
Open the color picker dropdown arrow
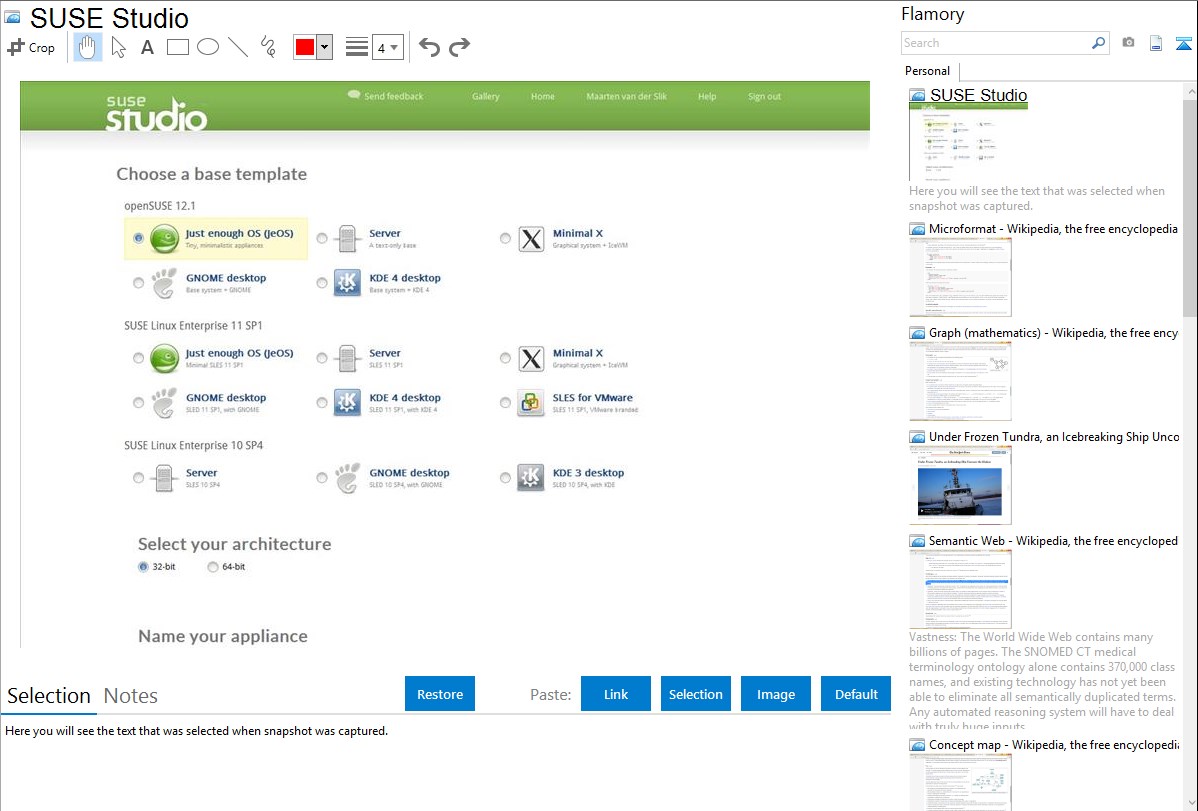click(325, 47)
